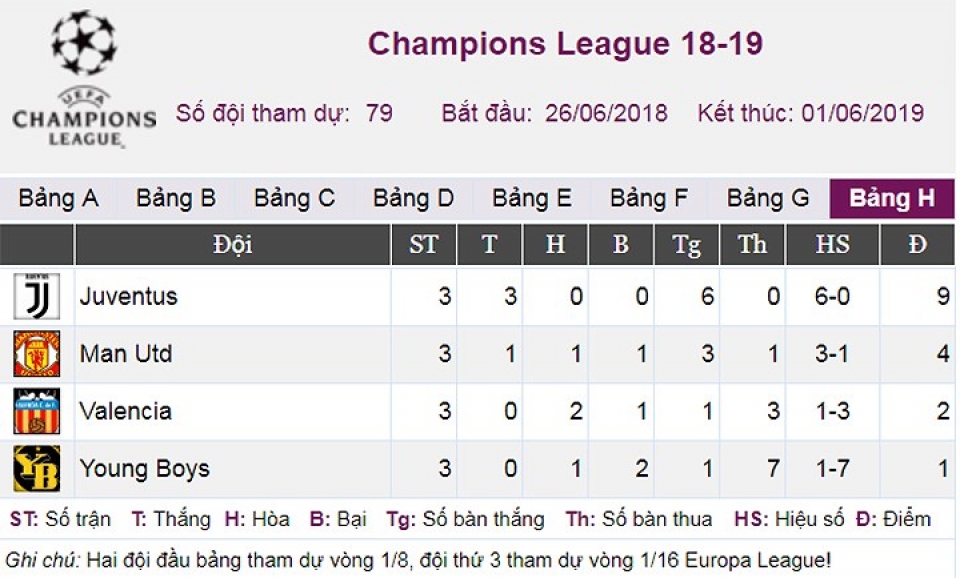Click the Valencia team name
Viewport: 960px width, 578px height.
coord(125,411)
